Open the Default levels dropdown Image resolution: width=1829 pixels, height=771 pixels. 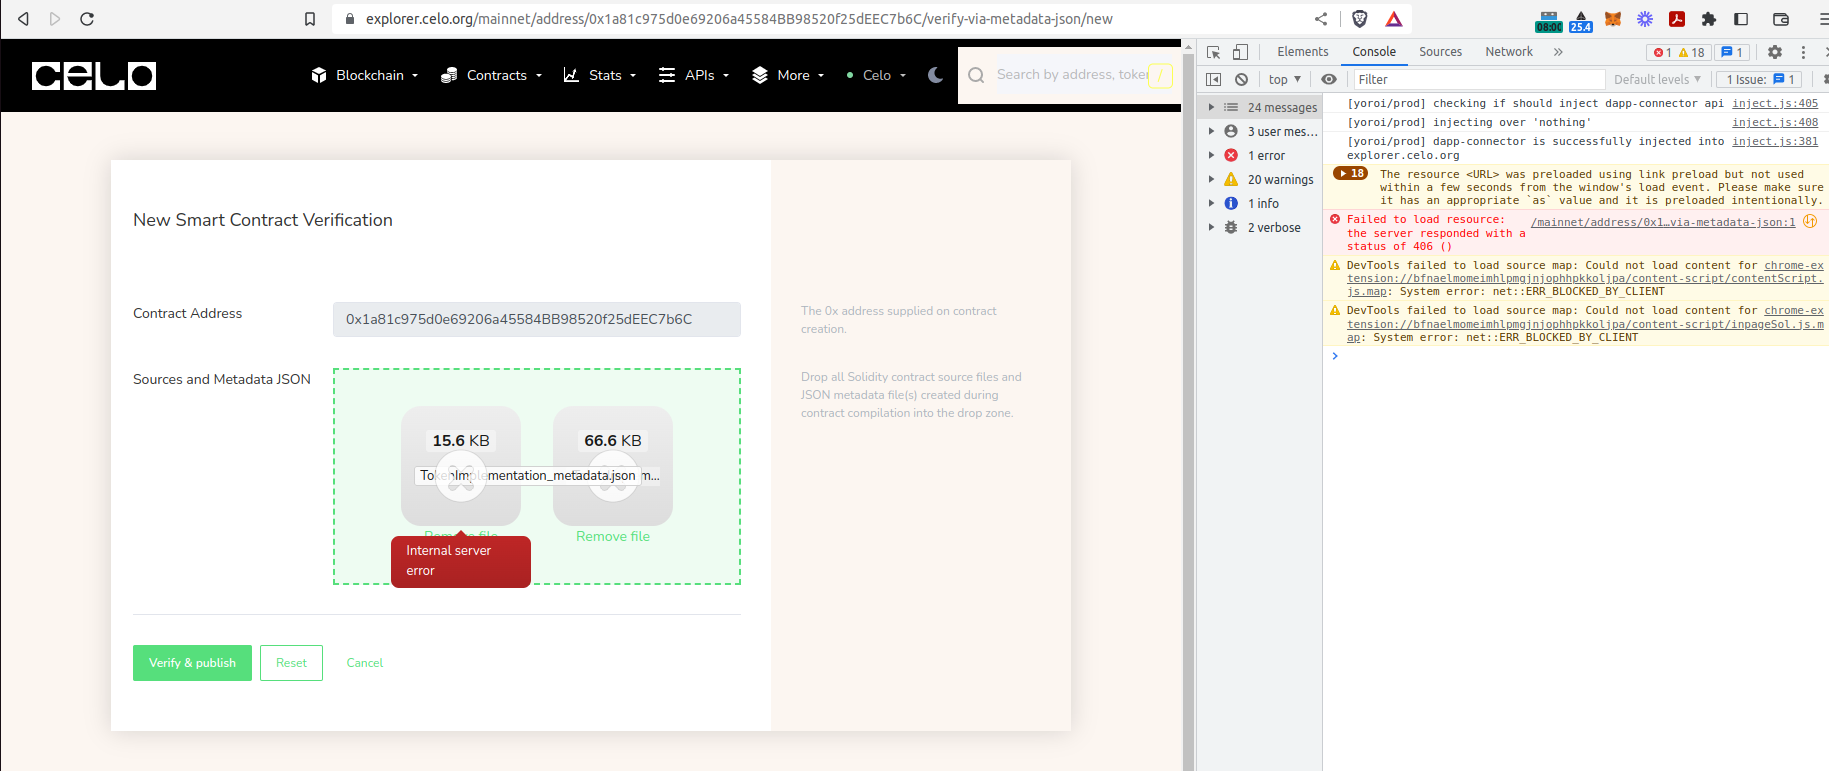[x=1657, y=79]
